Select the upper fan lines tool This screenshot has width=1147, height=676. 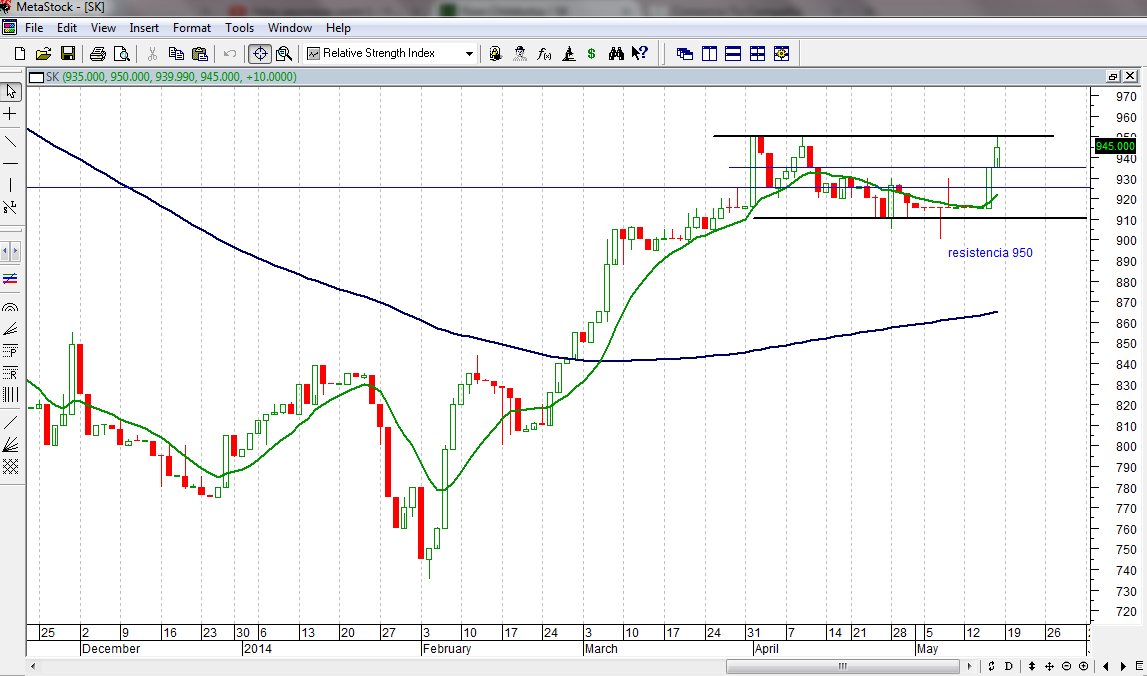click(x=10, y=329)
